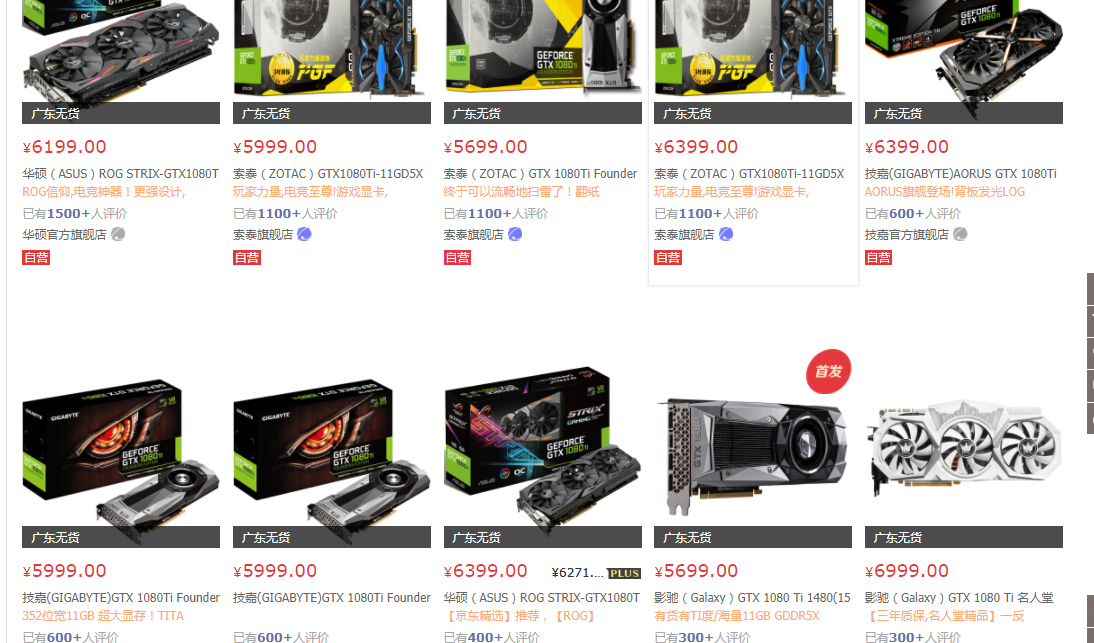Open the 技嘉 AORUS GTX 1080Ti product title
Screen dimensions: 1094x643
[961, 174]
